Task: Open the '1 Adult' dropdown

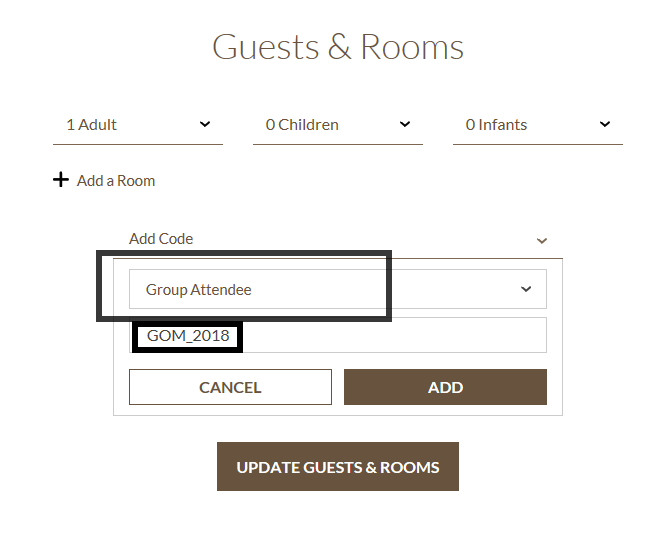Action: tap(137, 125)
